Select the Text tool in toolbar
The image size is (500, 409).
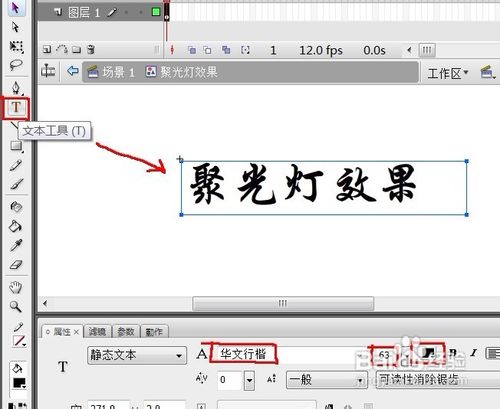click(x=16, y=108)
